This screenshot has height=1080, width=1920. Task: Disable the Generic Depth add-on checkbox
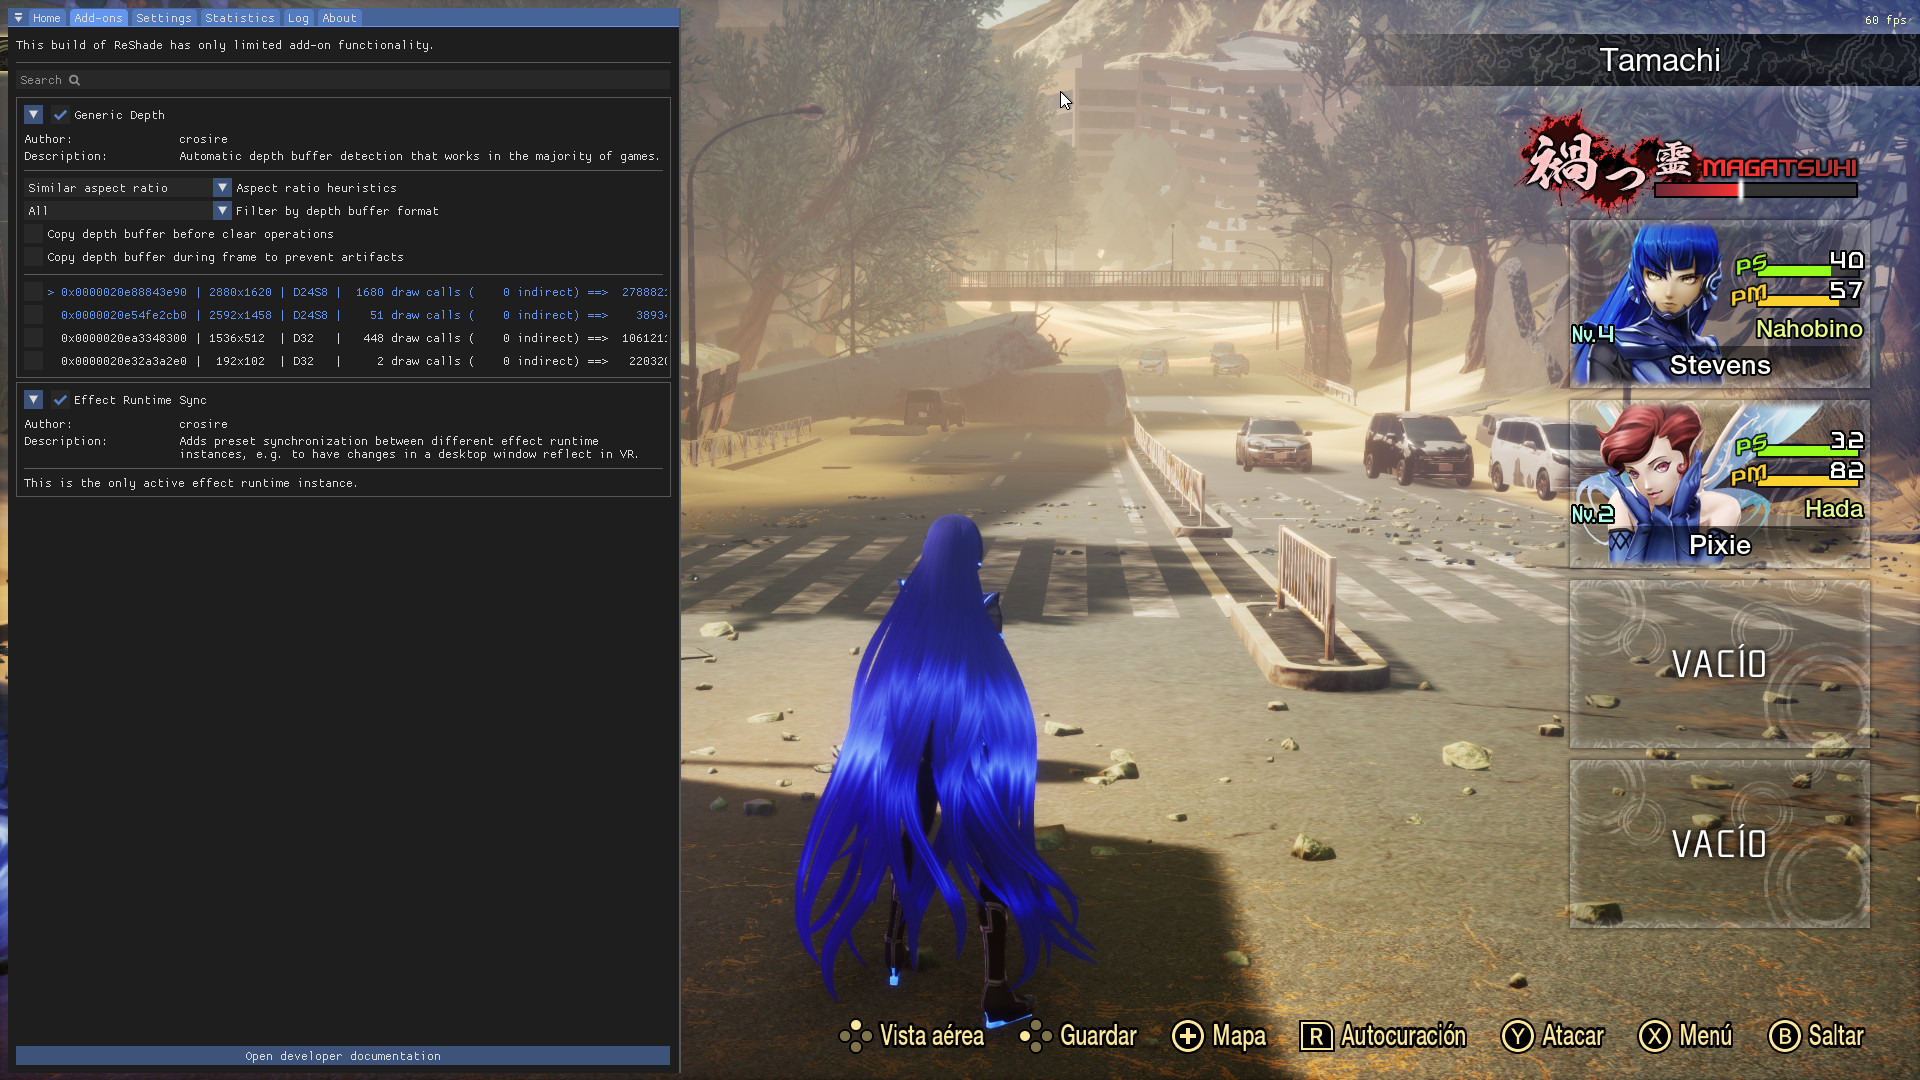pyautogui.click(x=60, y=114)
